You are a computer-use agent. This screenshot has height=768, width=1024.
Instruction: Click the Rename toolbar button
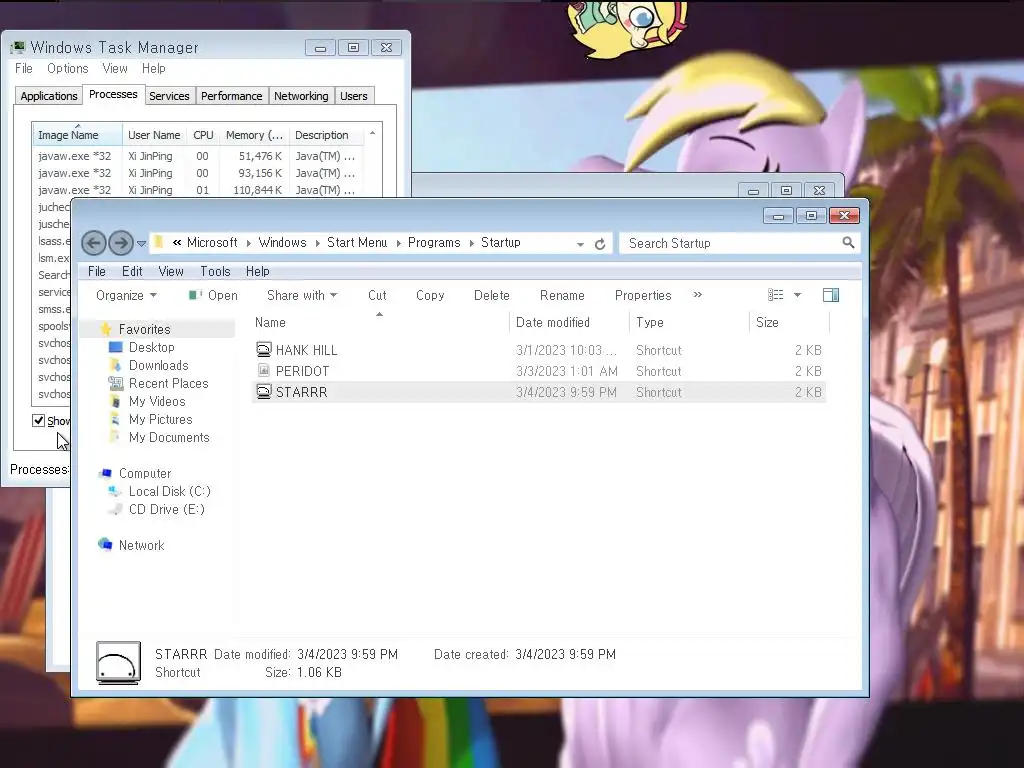coord(562,295)
